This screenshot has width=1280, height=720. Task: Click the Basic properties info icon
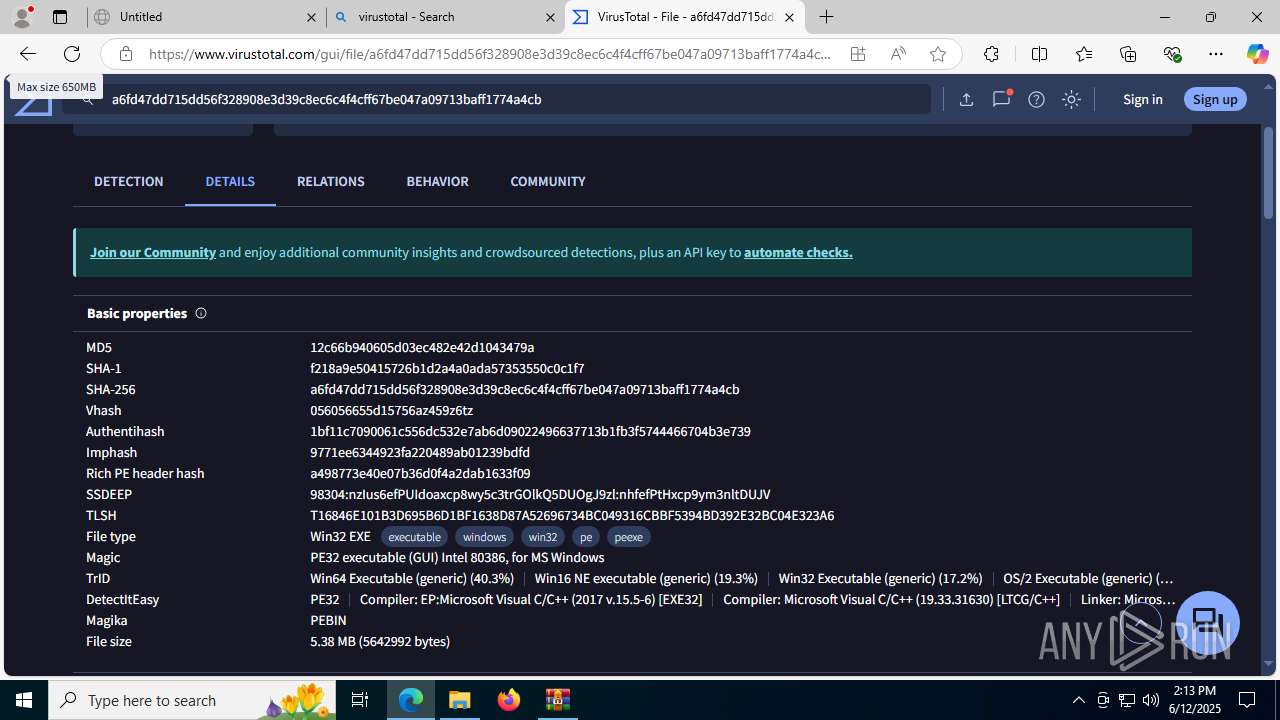[x=201, y=313]
